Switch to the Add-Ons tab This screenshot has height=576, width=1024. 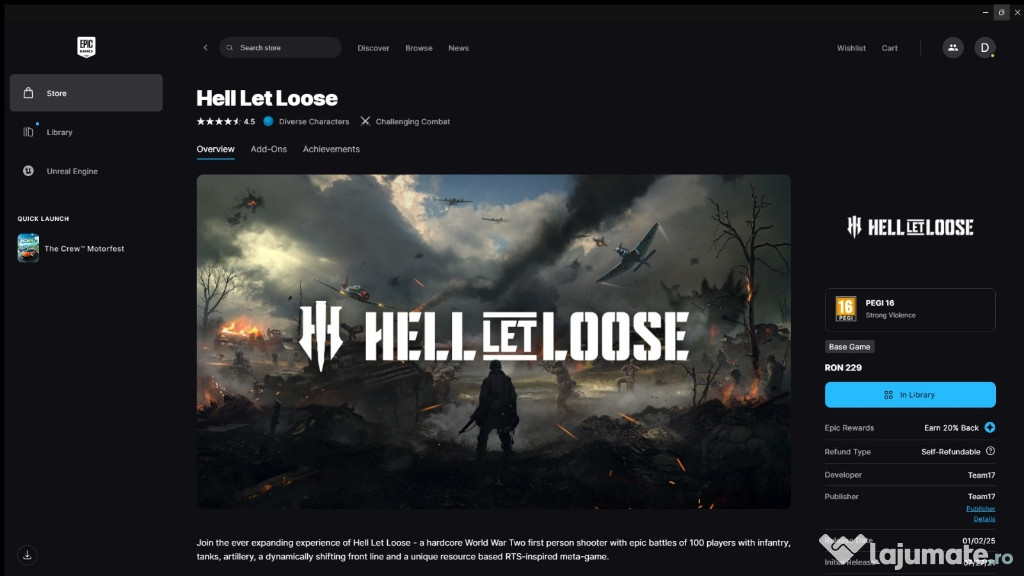click(268, 149)
